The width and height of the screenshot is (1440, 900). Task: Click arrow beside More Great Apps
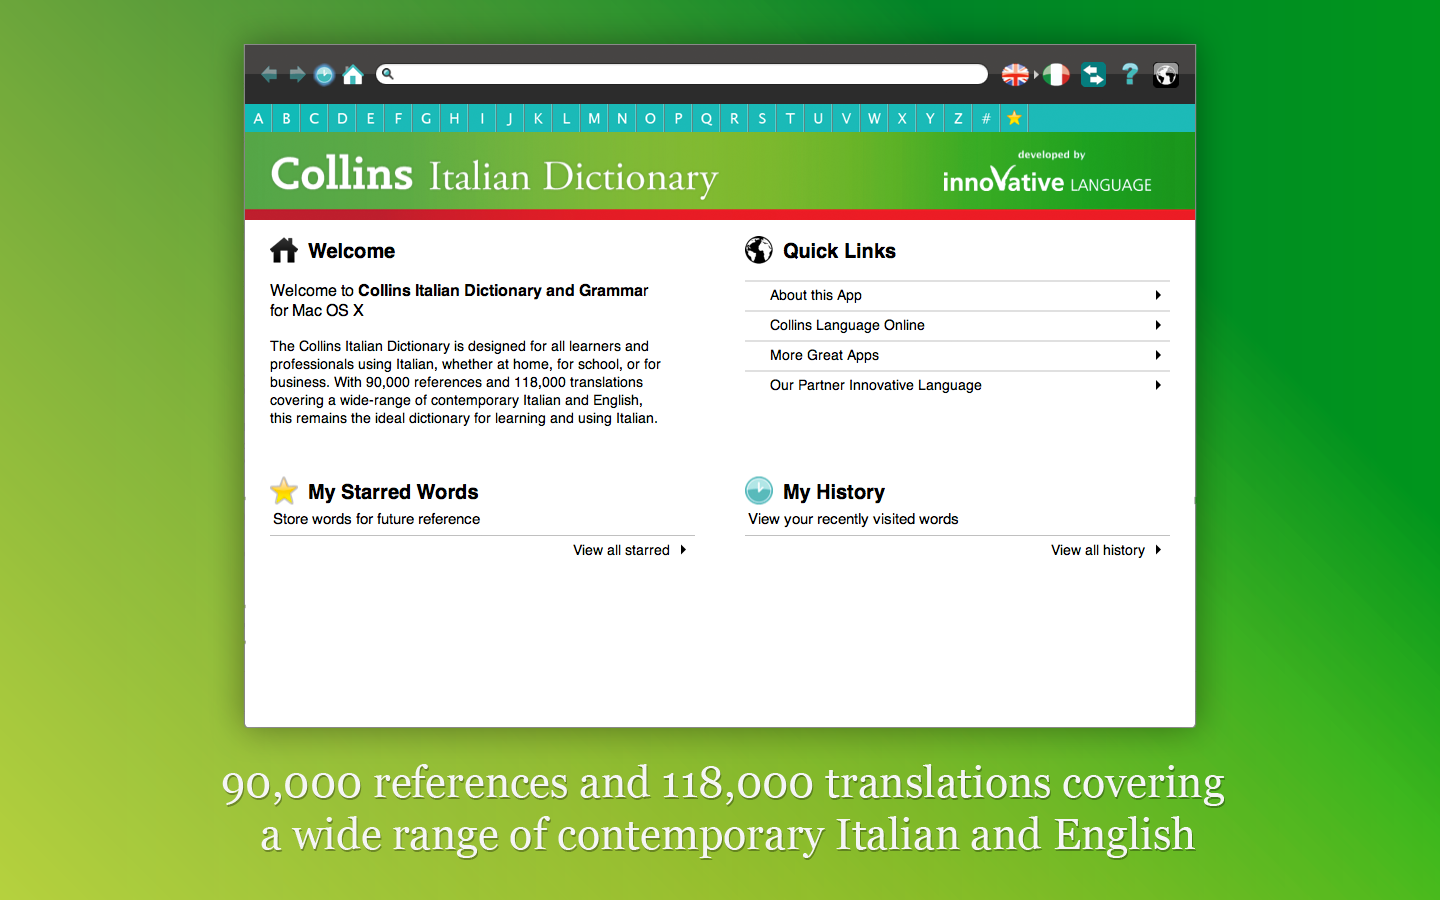pos(1158,355)
